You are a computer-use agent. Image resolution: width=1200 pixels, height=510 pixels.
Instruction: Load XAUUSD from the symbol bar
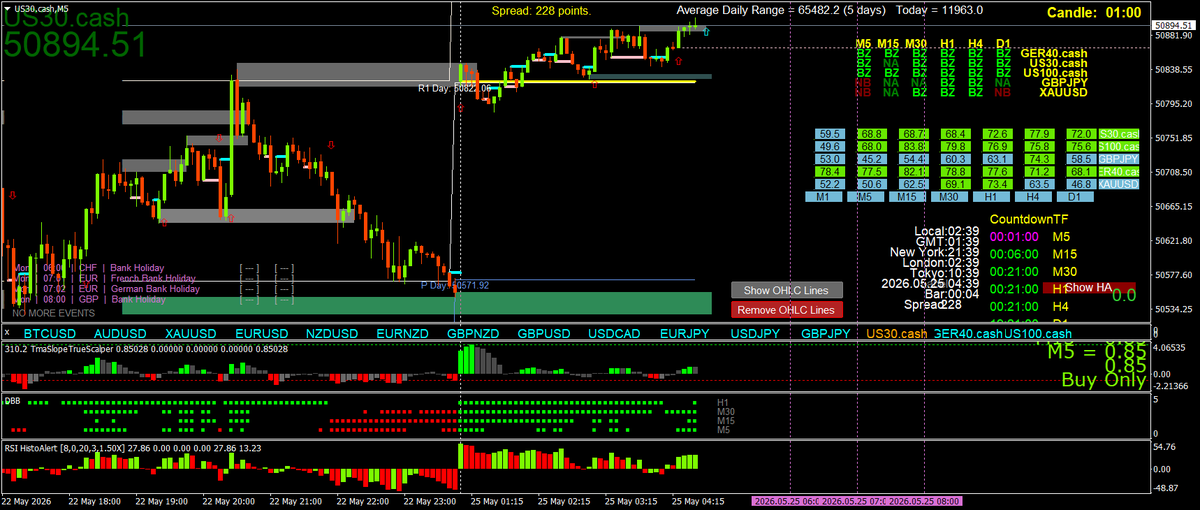click(x=192, y=333)
